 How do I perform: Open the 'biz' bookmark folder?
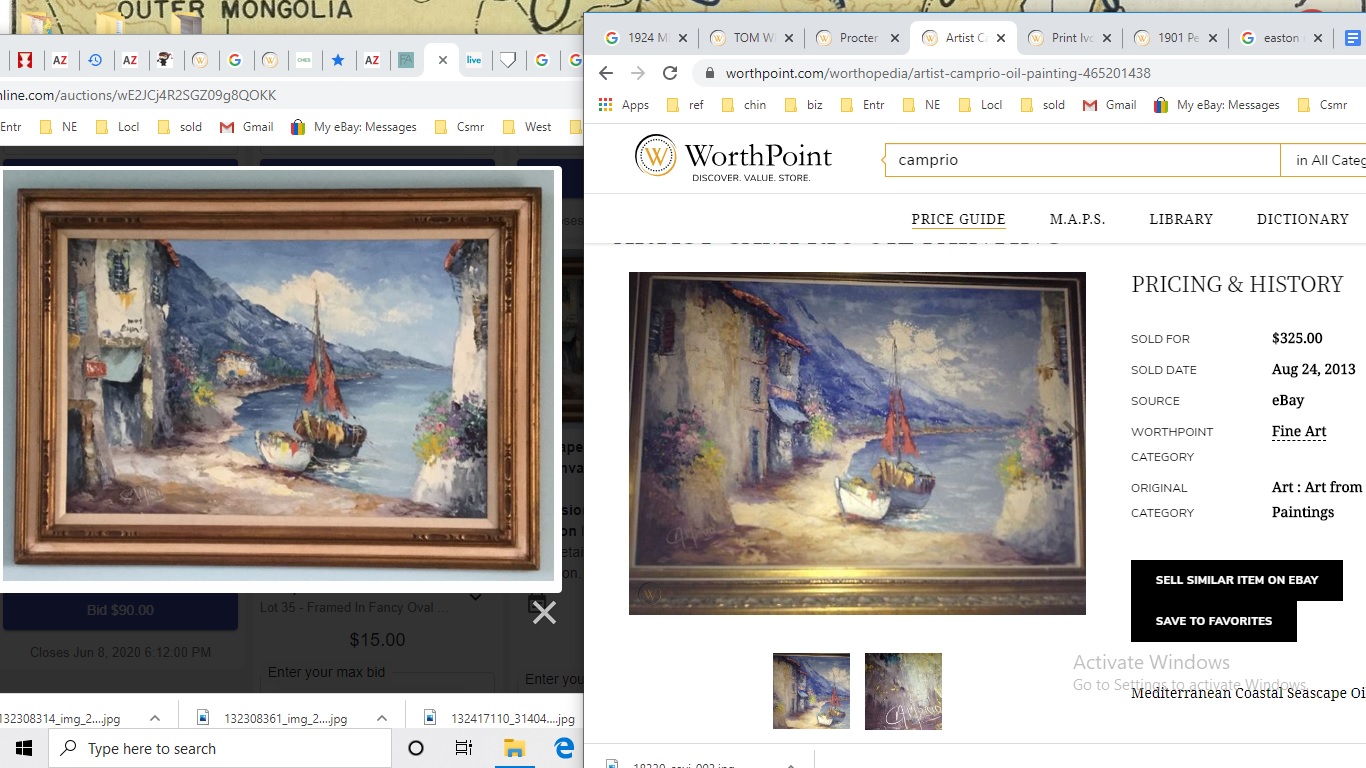tap(804, 105)
